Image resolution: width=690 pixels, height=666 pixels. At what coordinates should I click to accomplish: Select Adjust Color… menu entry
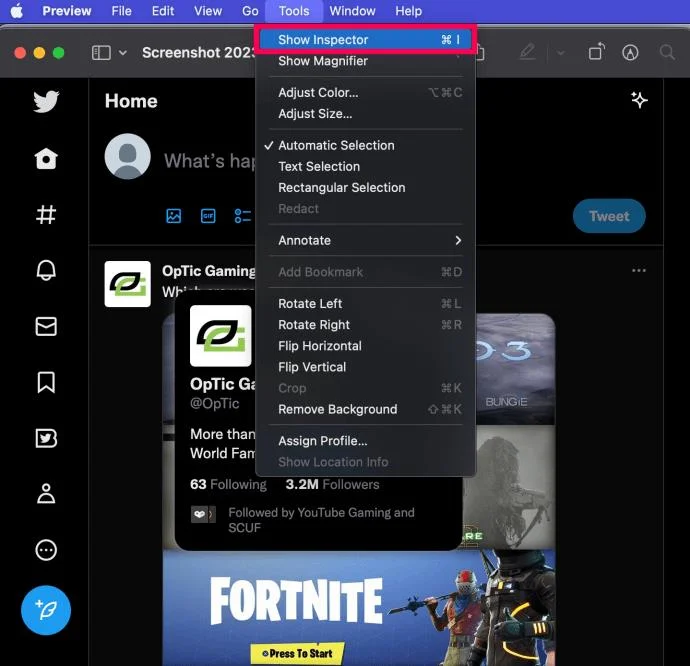click(365, 92)
